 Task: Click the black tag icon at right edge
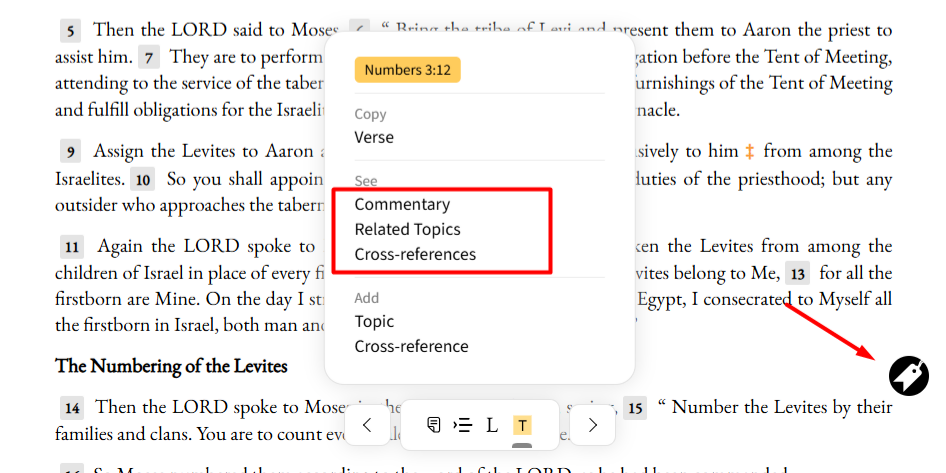pyautogui.click(x=909, y=376)
